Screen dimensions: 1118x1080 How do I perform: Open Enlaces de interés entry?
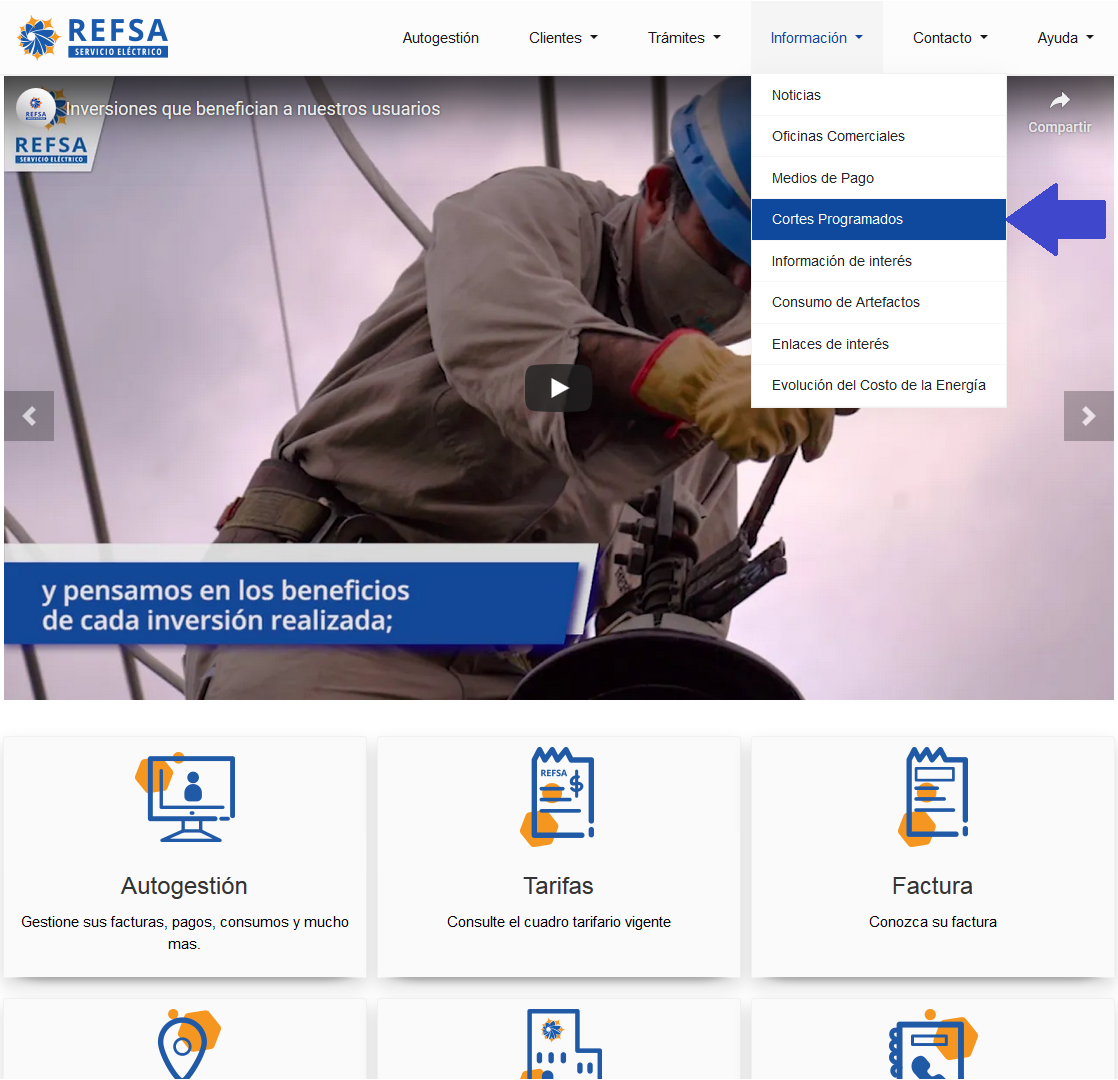pyautogui.click(x=878, y=344)
